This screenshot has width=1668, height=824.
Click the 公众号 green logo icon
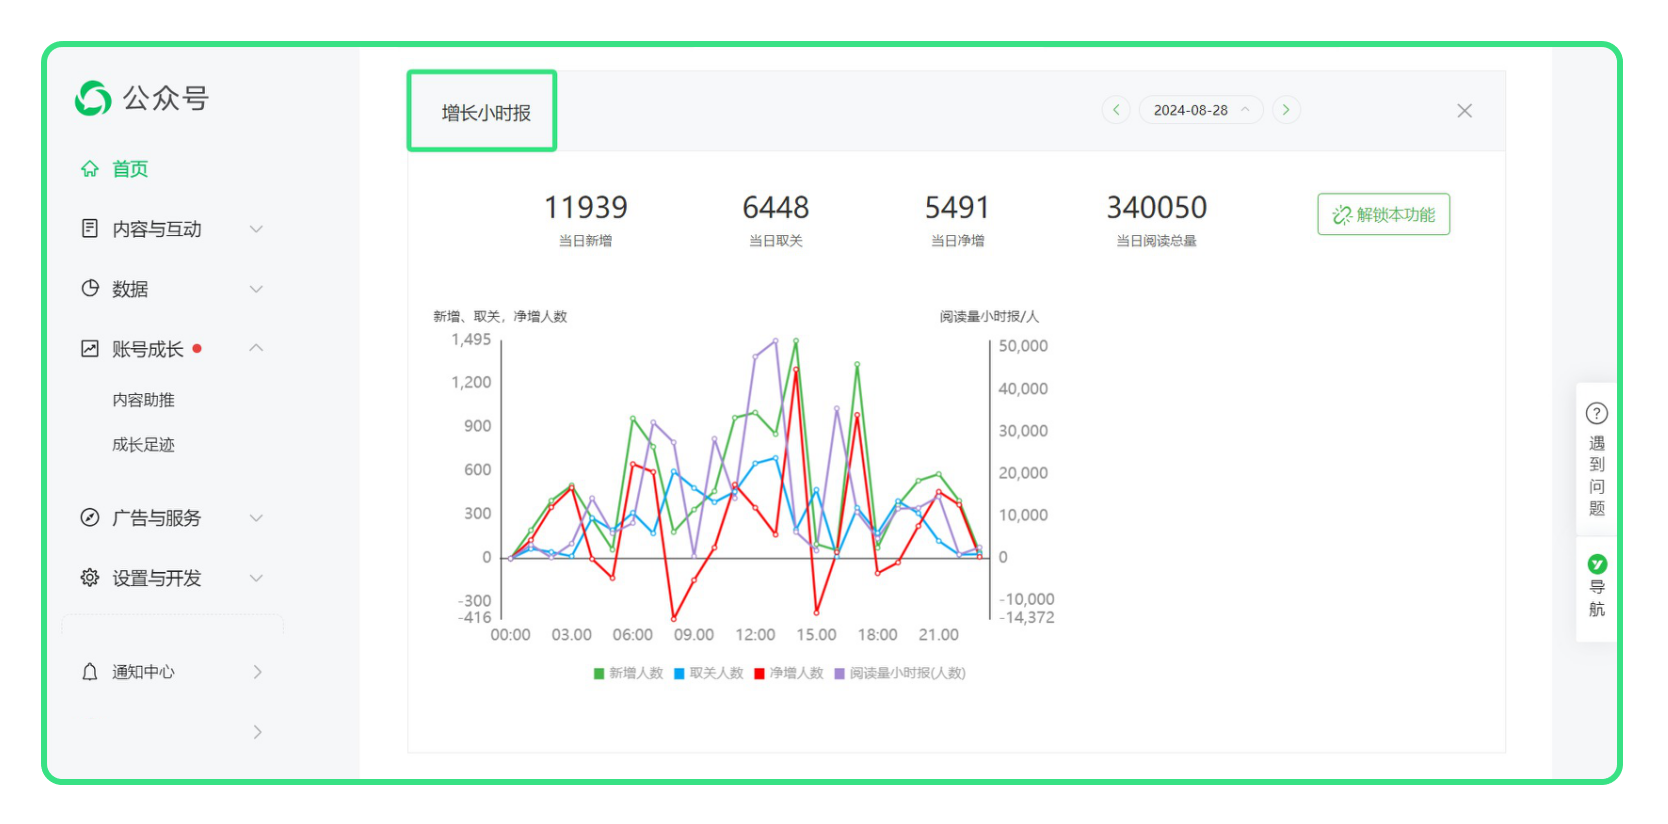pos(93,98)
